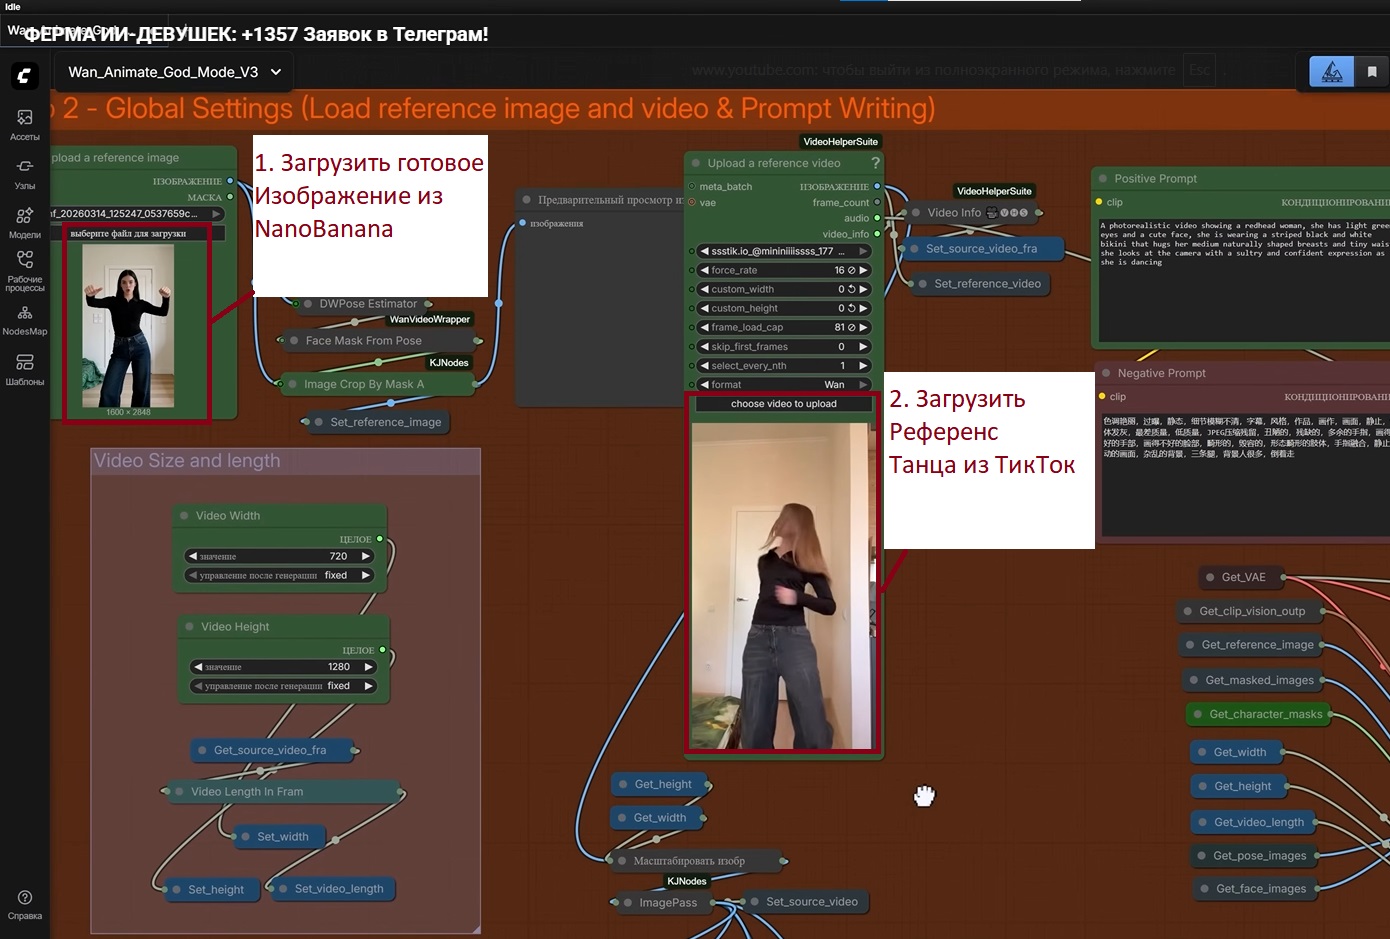This screenshot has width=1390, height=939.
Task: Click the dance reference video preview
Action: click(x=781, y=586)
